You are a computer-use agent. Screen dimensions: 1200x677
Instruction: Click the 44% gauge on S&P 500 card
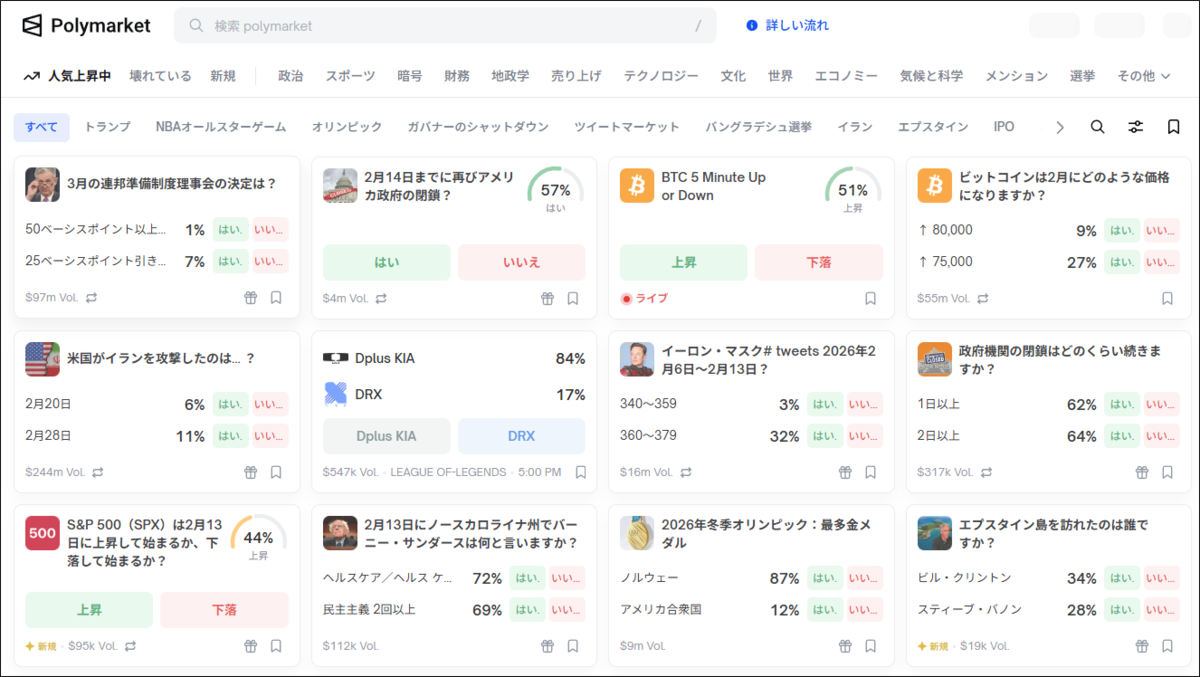[x=259, y=539]
